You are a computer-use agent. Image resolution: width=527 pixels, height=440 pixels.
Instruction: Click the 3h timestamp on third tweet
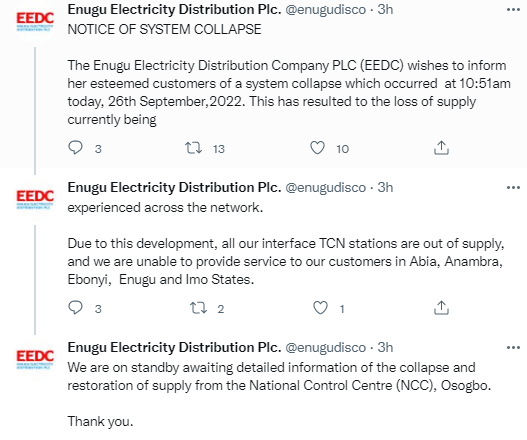385,348
